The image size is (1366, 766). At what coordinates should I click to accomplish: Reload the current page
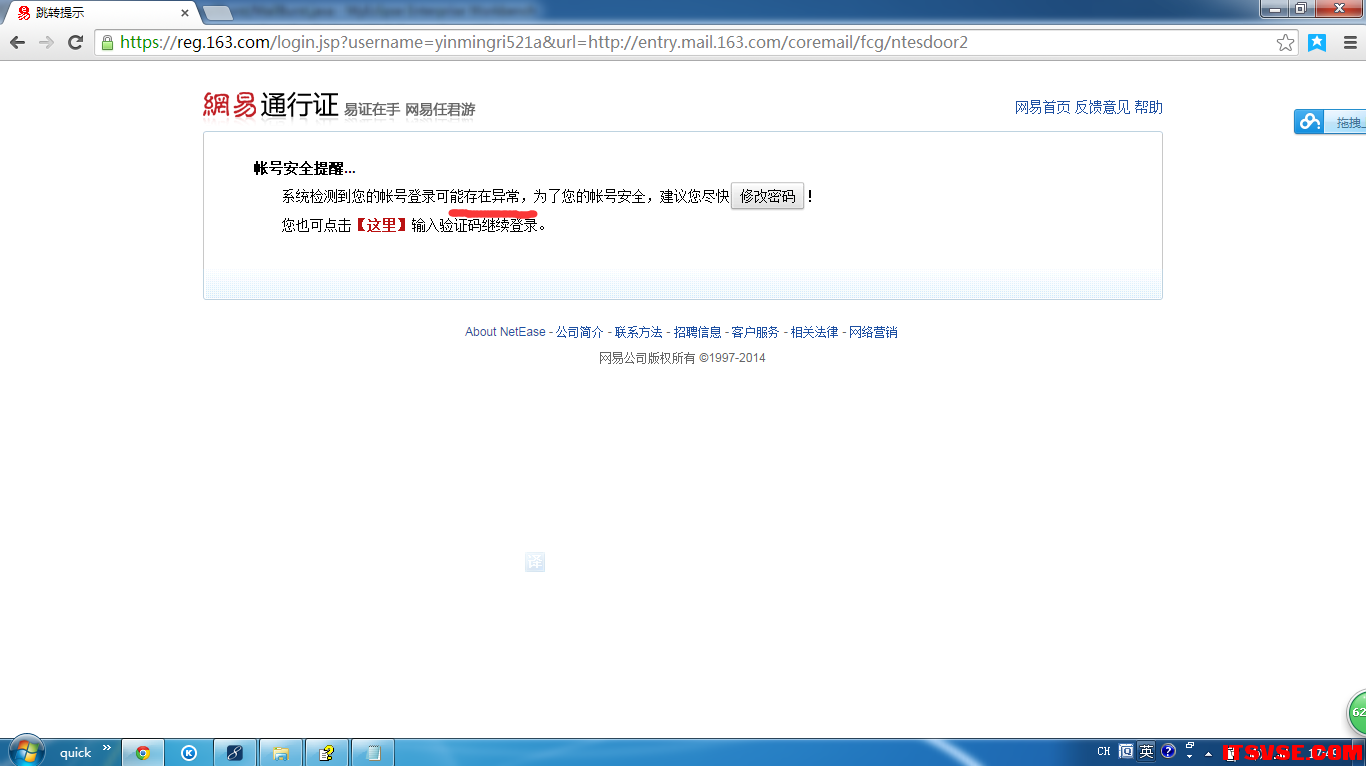click(75, 42)
